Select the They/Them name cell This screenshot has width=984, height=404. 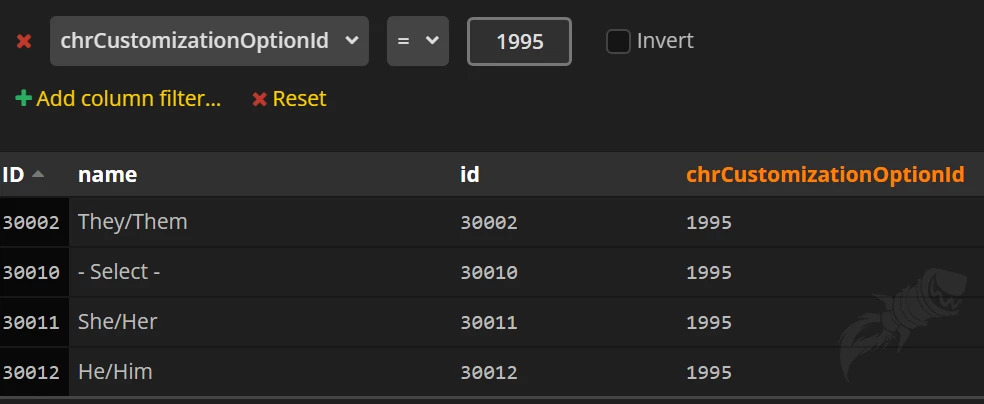[132, 222]
